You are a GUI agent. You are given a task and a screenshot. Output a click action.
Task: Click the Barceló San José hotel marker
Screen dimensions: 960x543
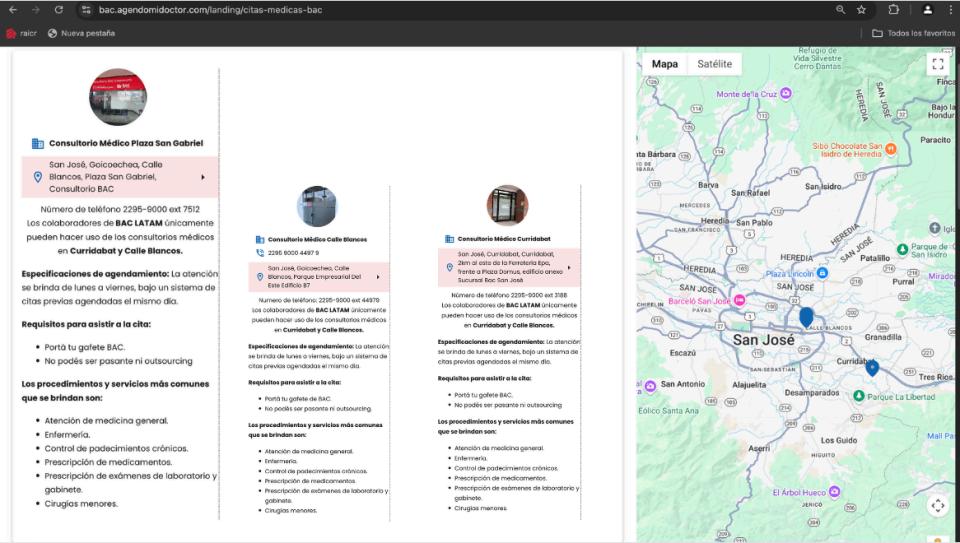[x=740, y=300]
